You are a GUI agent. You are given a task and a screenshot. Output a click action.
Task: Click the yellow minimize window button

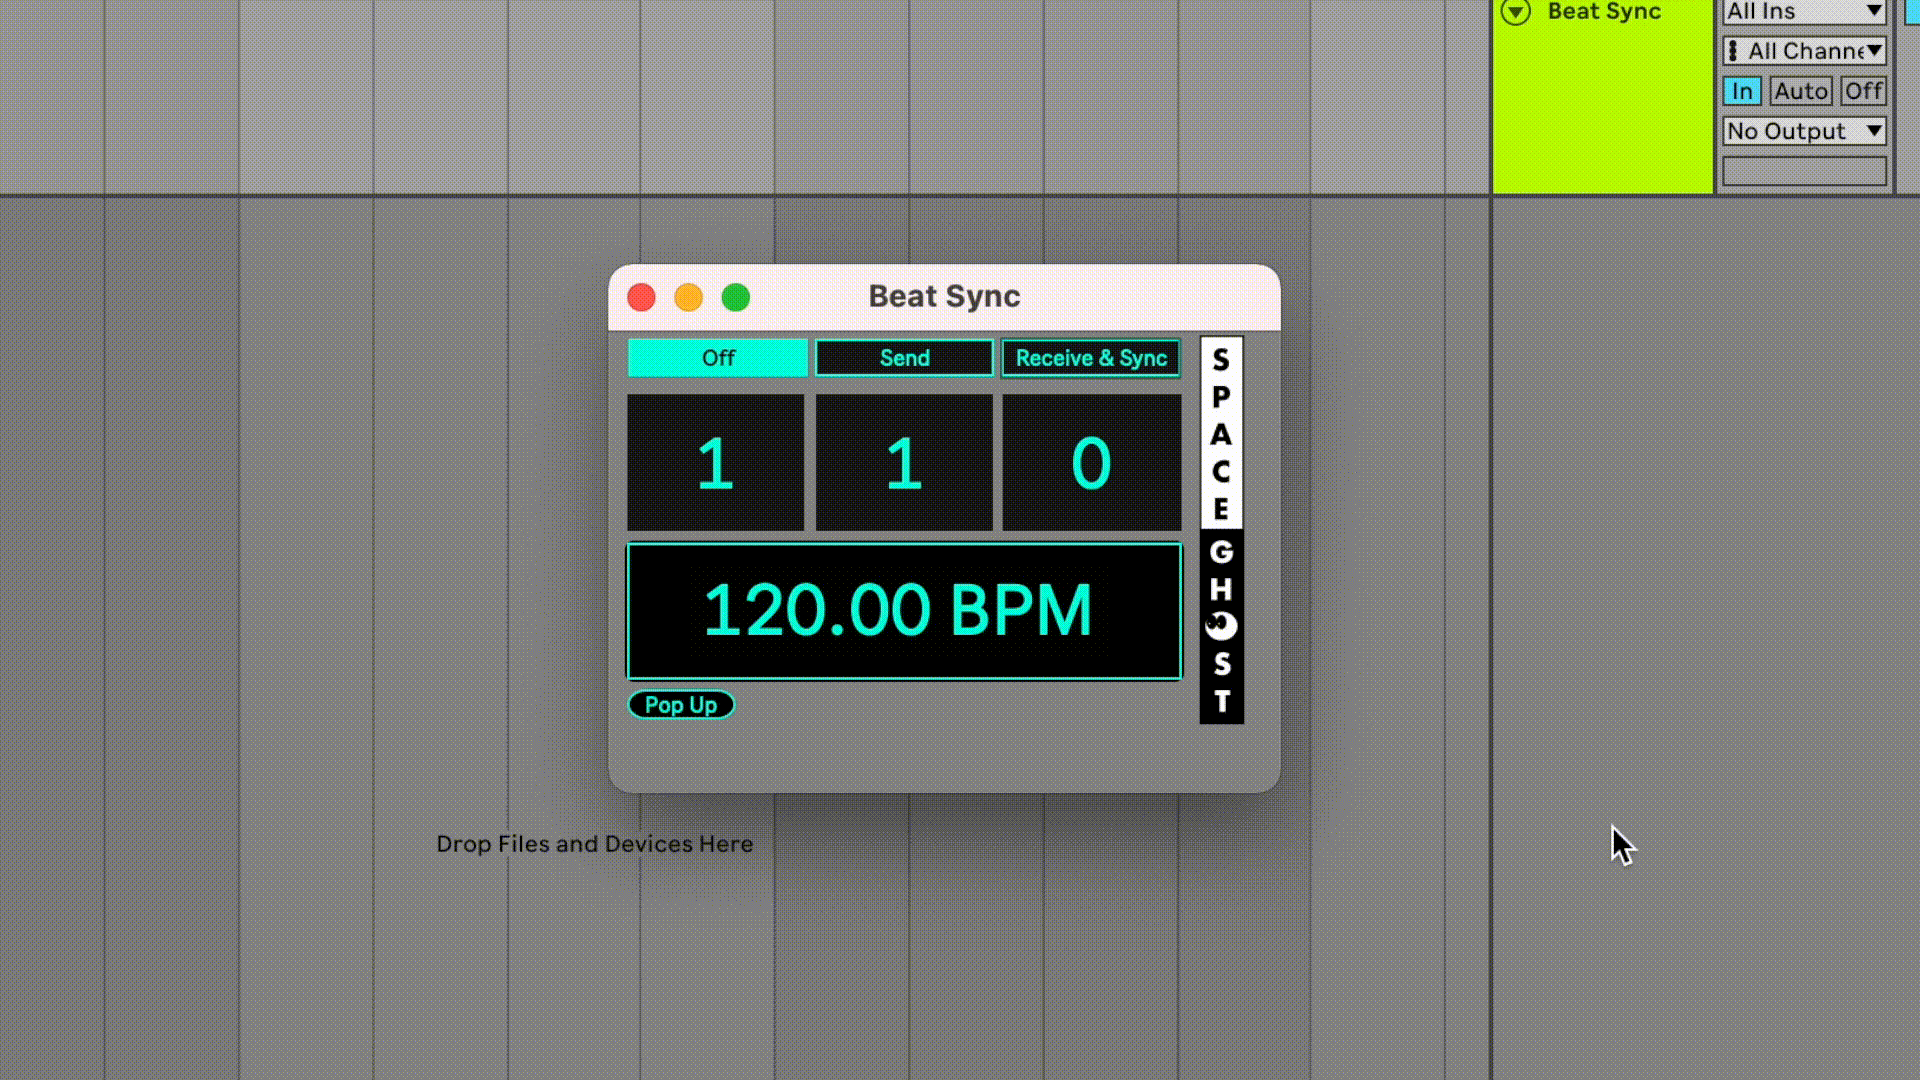[688, 297]
